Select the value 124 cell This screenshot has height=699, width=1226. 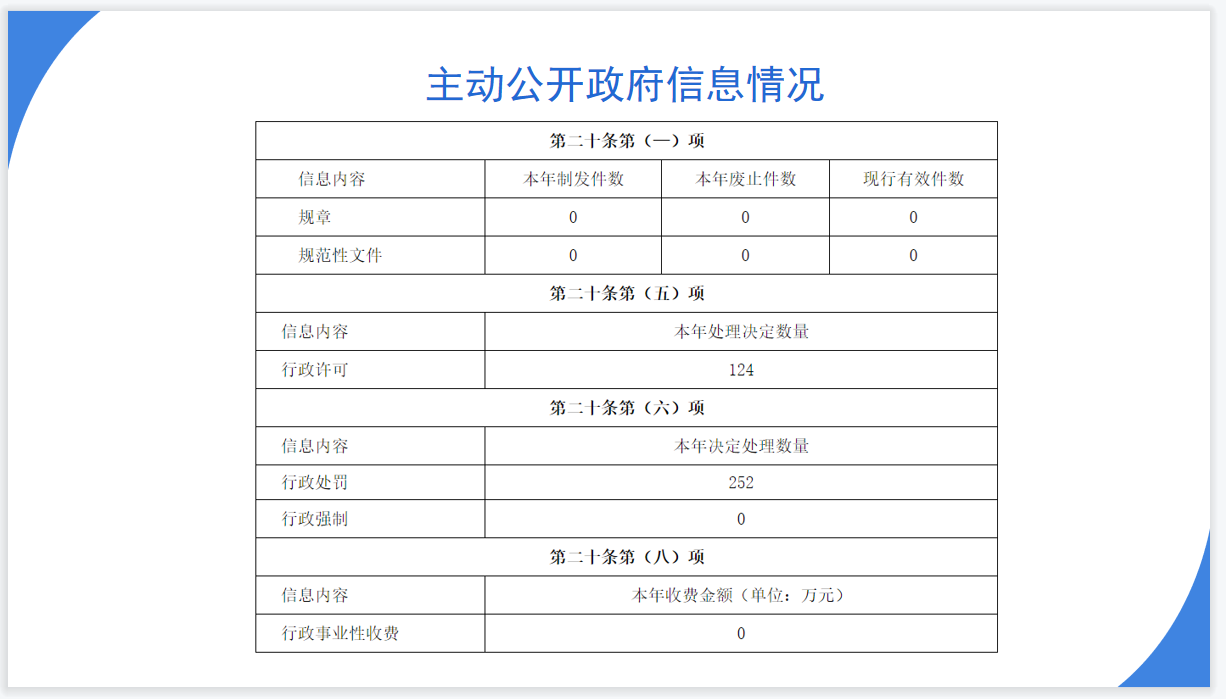pos(741,370)
